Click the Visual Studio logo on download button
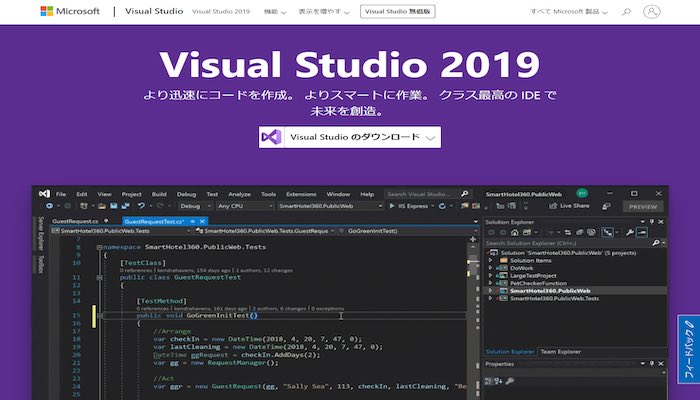This screenshot has width=700, height=400. [270, 137]
